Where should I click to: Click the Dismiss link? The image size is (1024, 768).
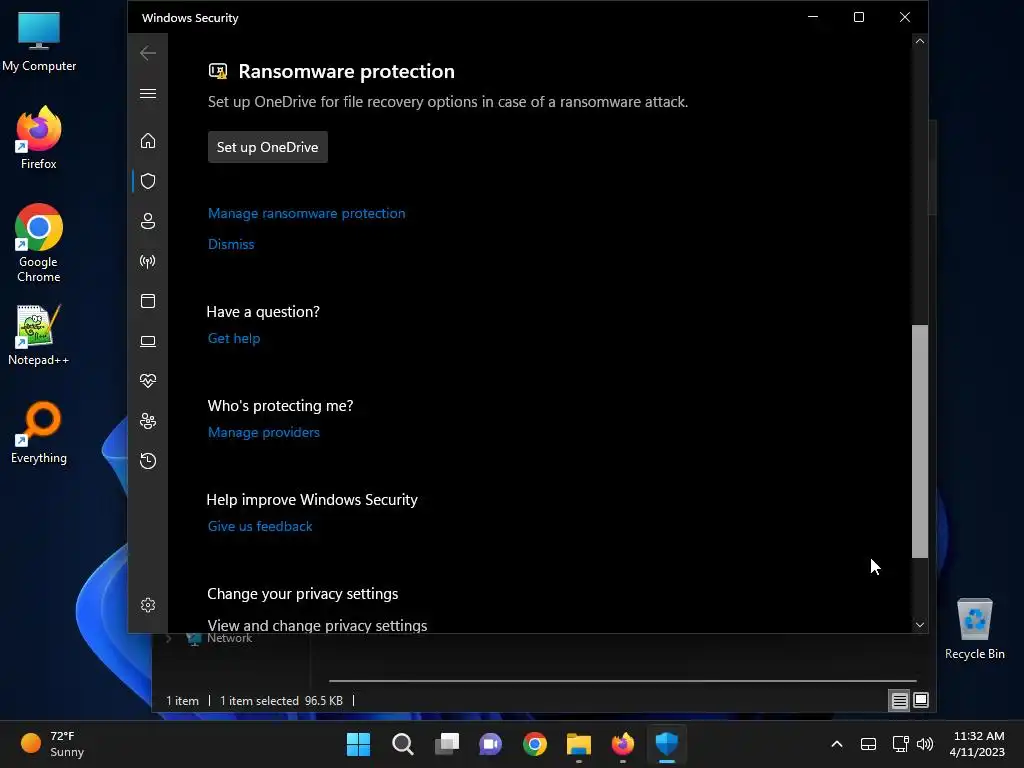click(x=231, y=244)
